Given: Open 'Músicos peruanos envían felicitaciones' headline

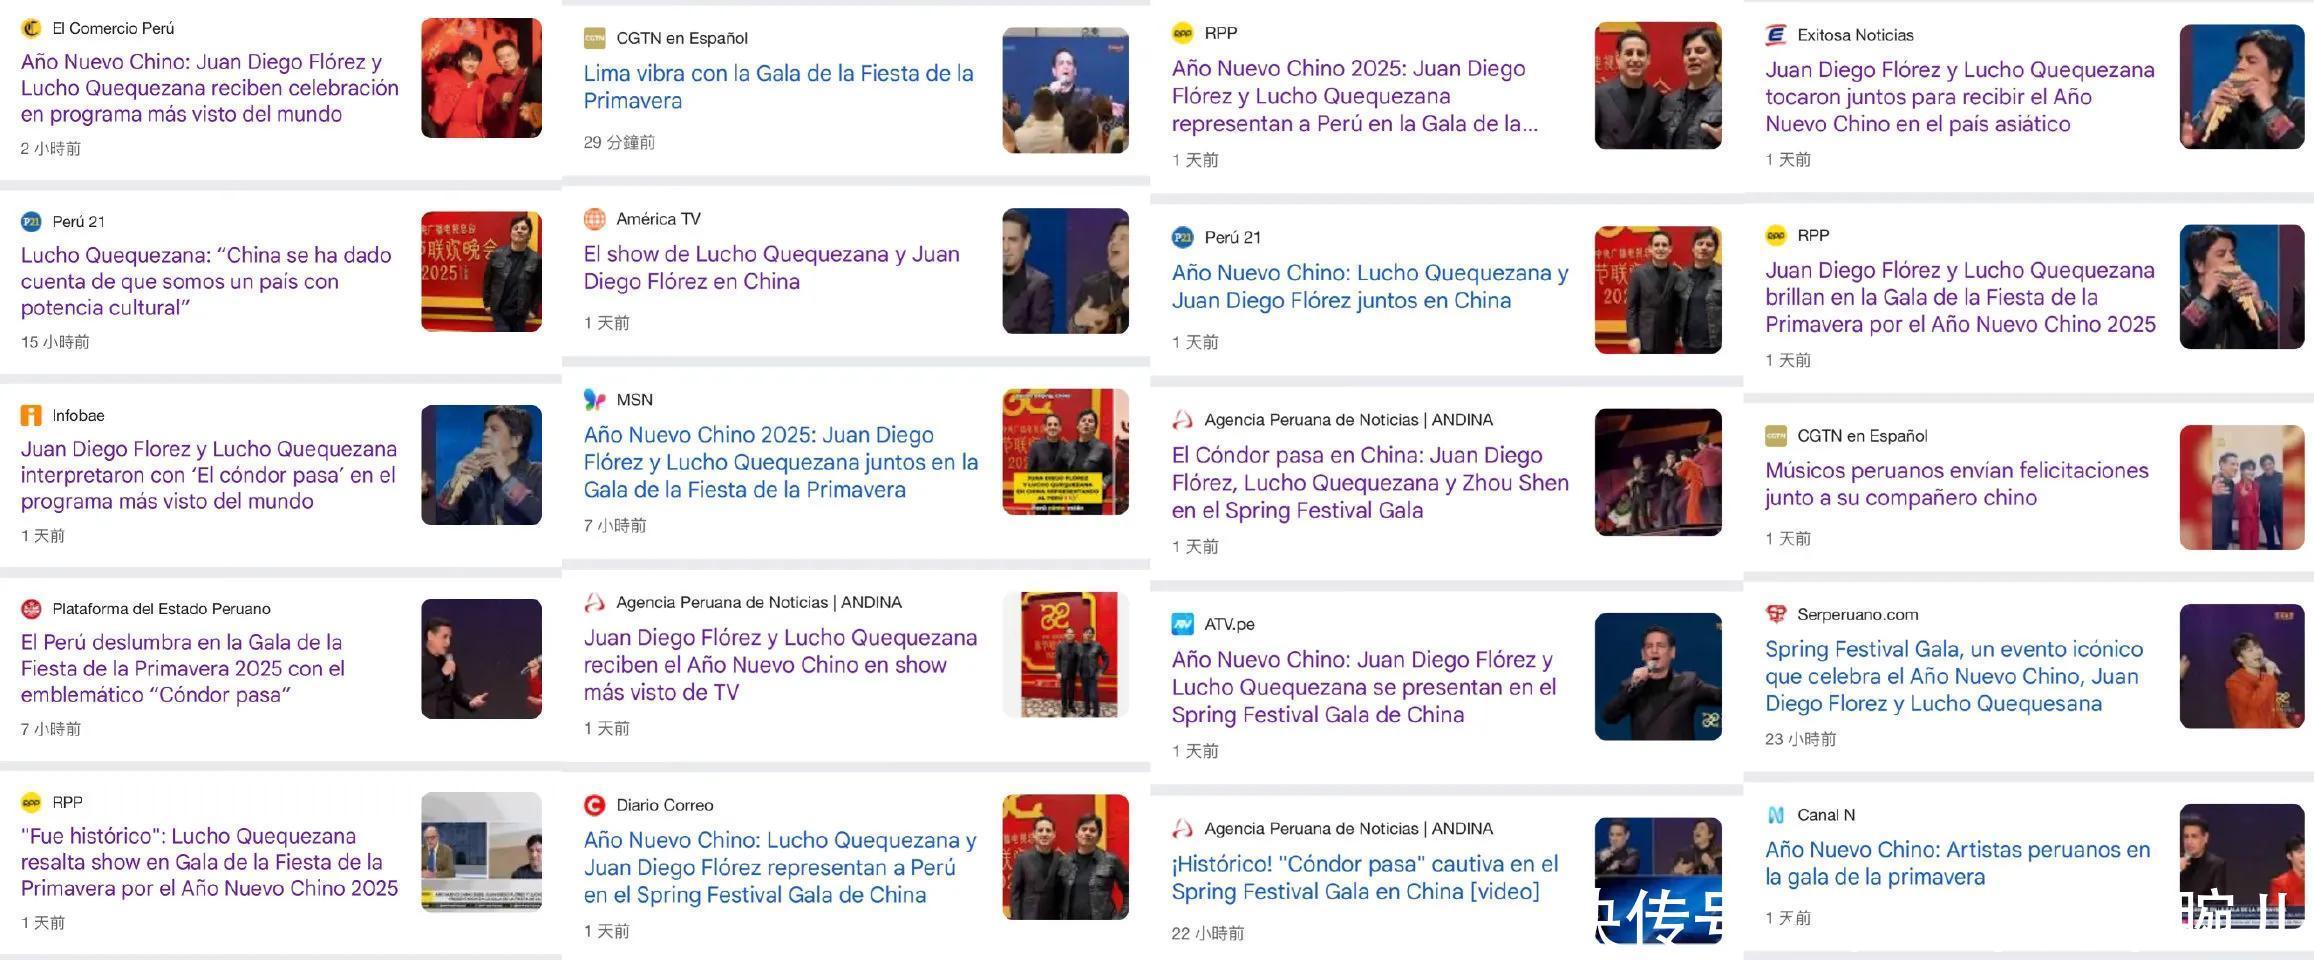Looking at the screenshot, I should [1957, 484].
